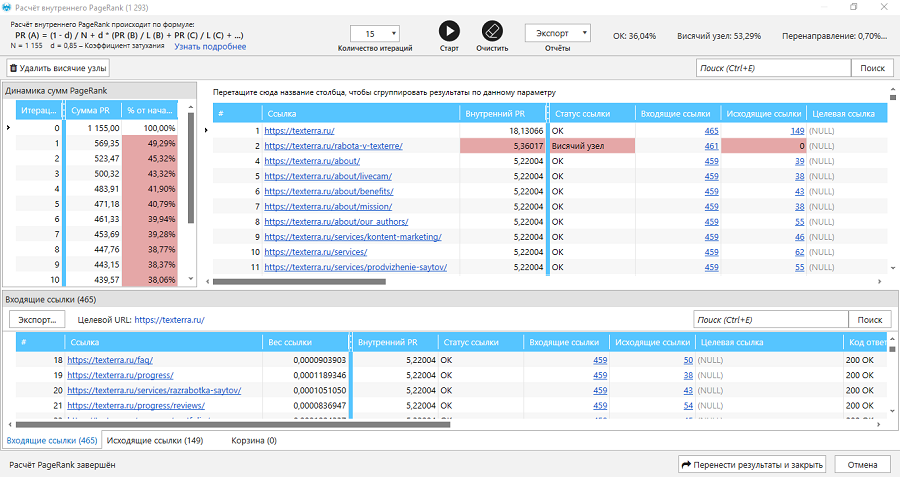Click the upper Поиск button
900x477 pixels.
(x=872, y=68)
